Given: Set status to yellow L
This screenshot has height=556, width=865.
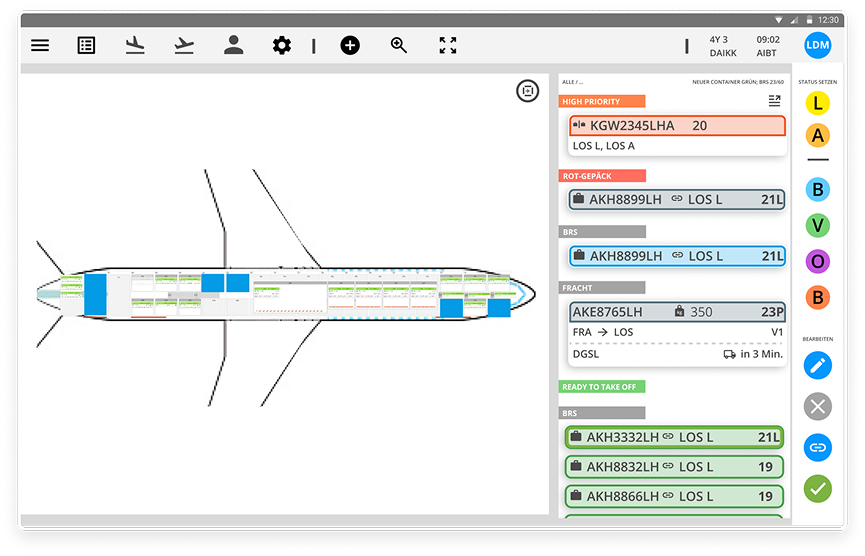Looking at the screenshot, I should (x=818, y=103).
